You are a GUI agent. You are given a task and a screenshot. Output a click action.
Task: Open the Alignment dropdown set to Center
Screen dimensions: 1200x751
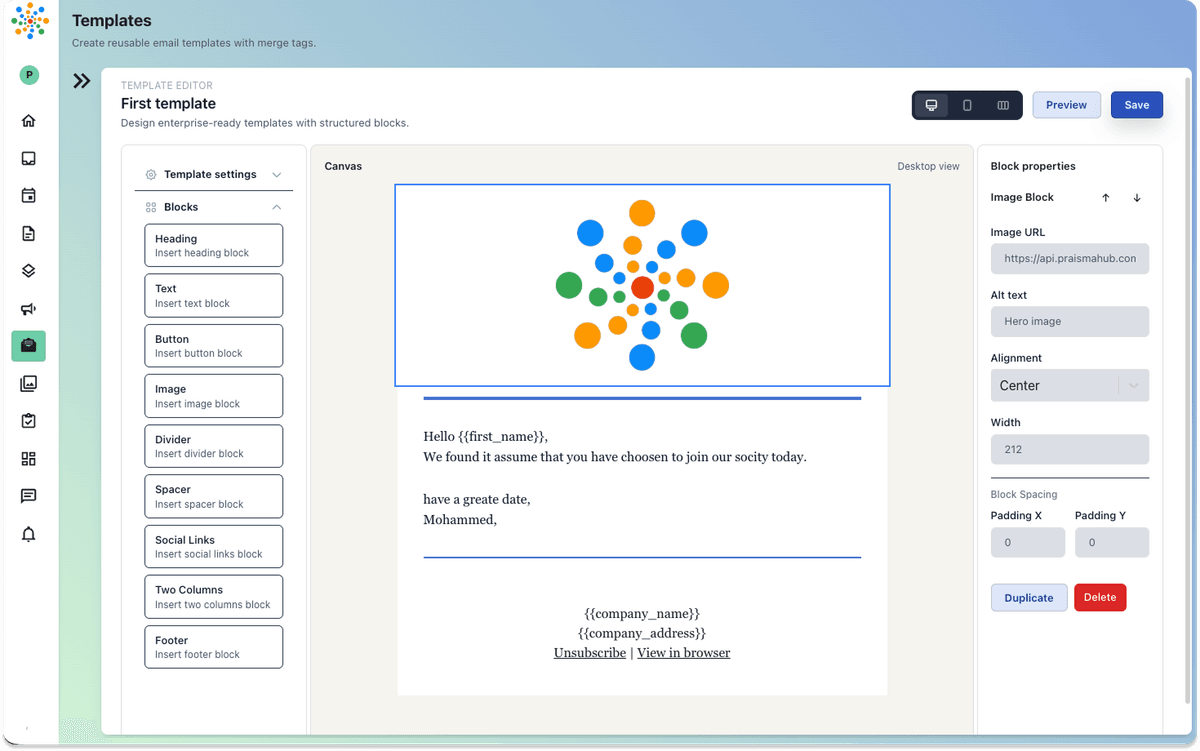1069,386
